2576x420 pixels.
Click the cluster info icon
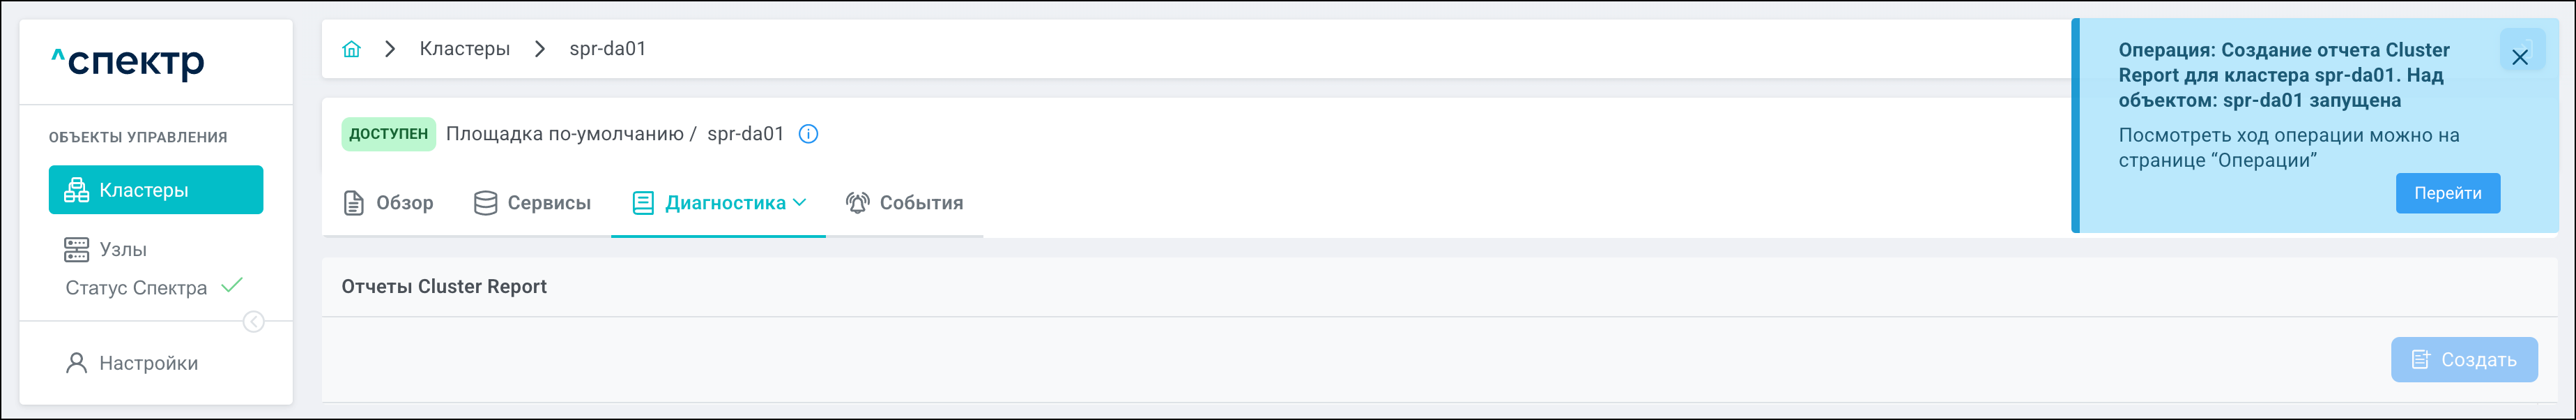pos(808,134)
